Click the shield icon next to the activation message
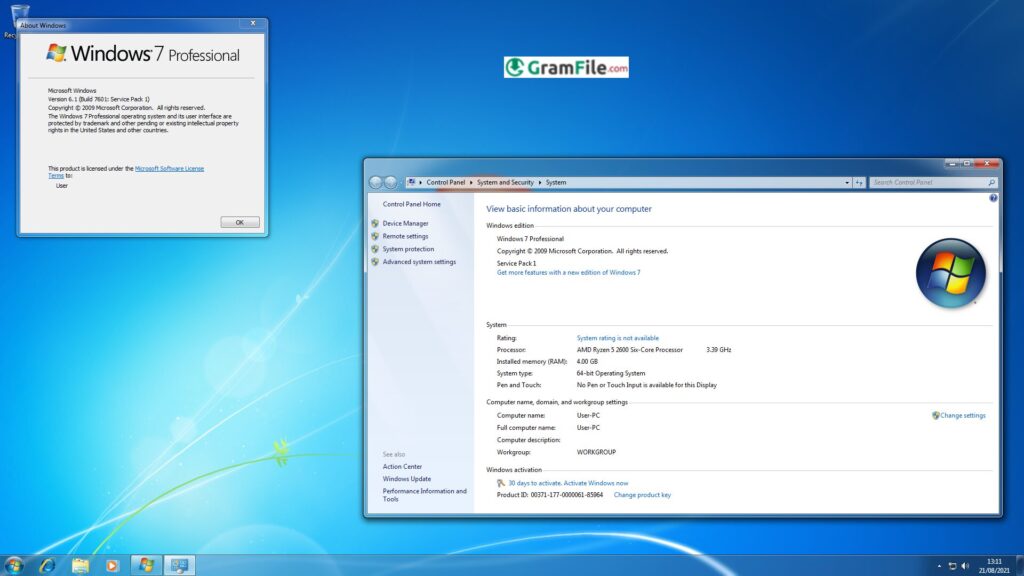This screenshot has height=576, width=1024. point(500,482)
